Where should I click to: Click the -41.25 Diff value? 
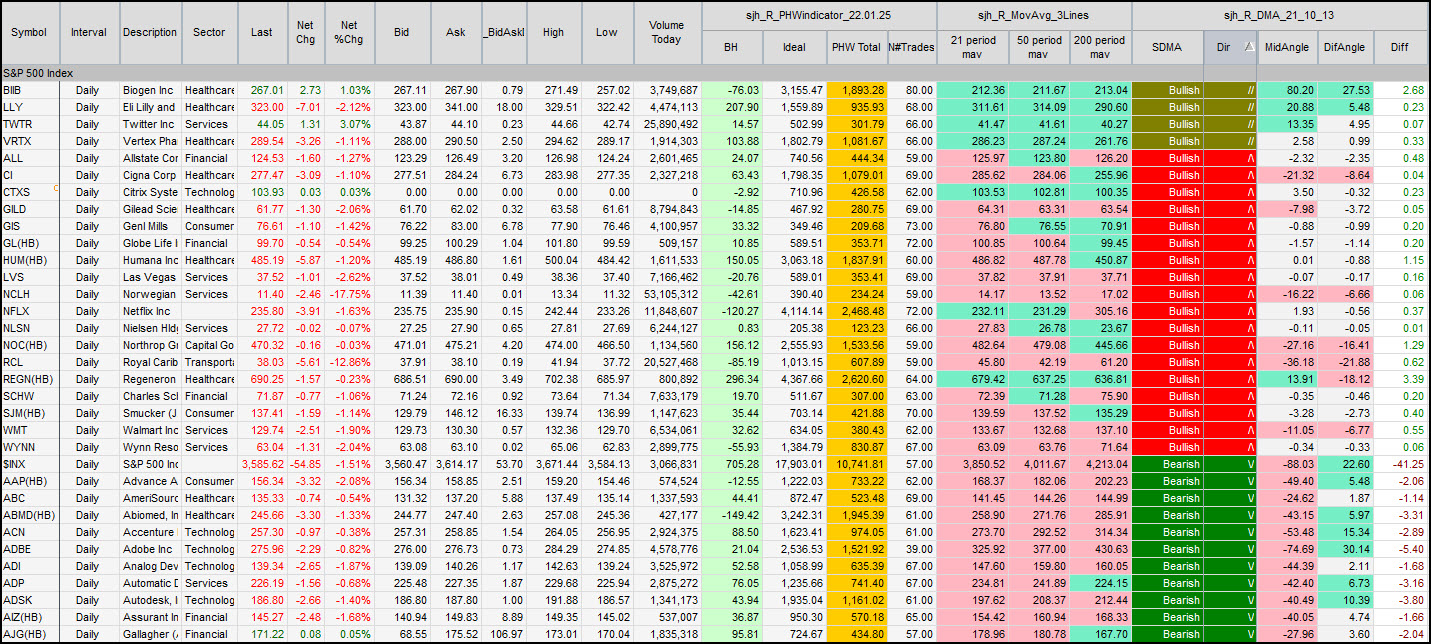pyautogui.click(x=1401, y=464)
